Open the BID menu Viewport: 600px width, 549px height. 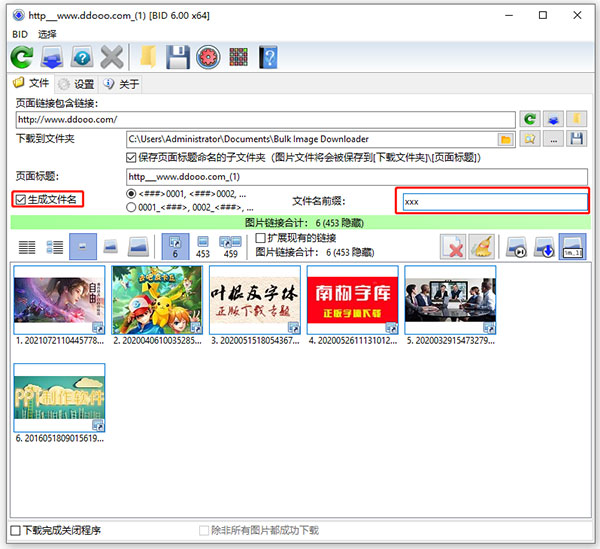pos(20,34)
